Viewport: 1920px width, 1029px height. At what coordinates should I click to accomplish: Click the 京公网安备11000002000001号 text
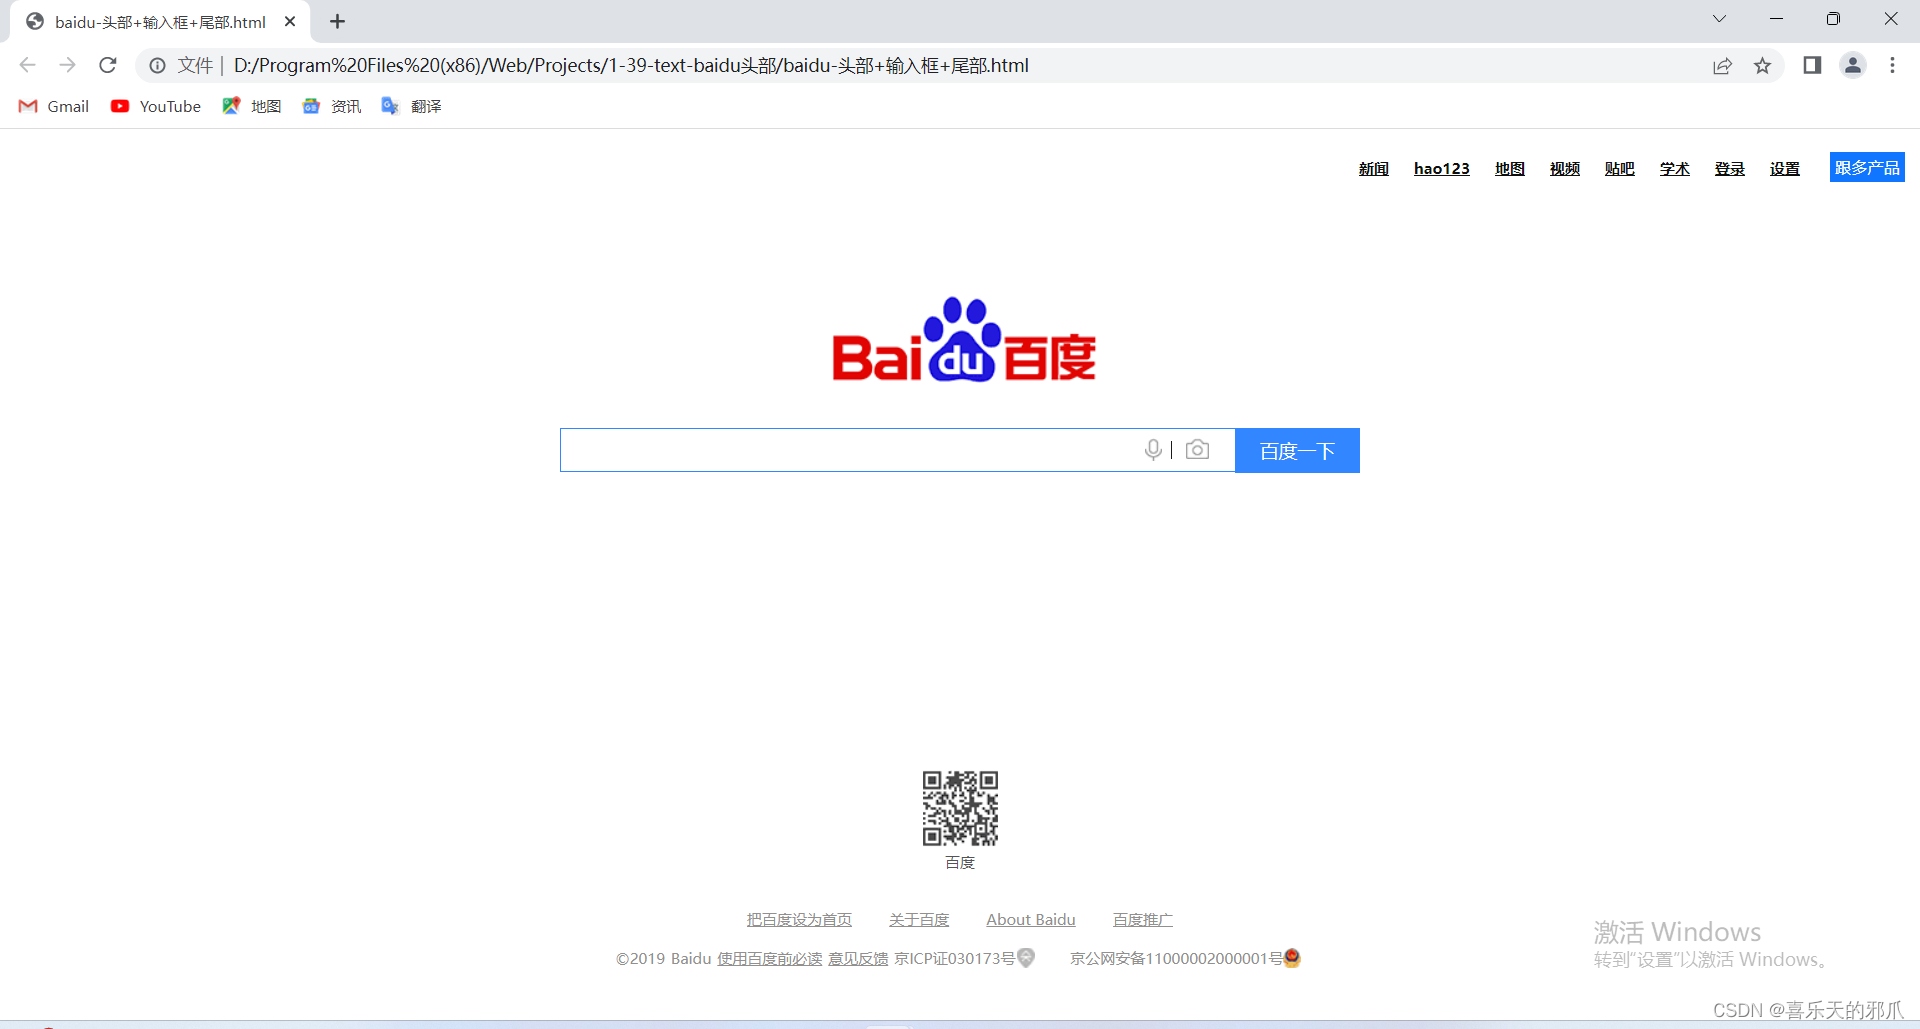pos(1176,958)
